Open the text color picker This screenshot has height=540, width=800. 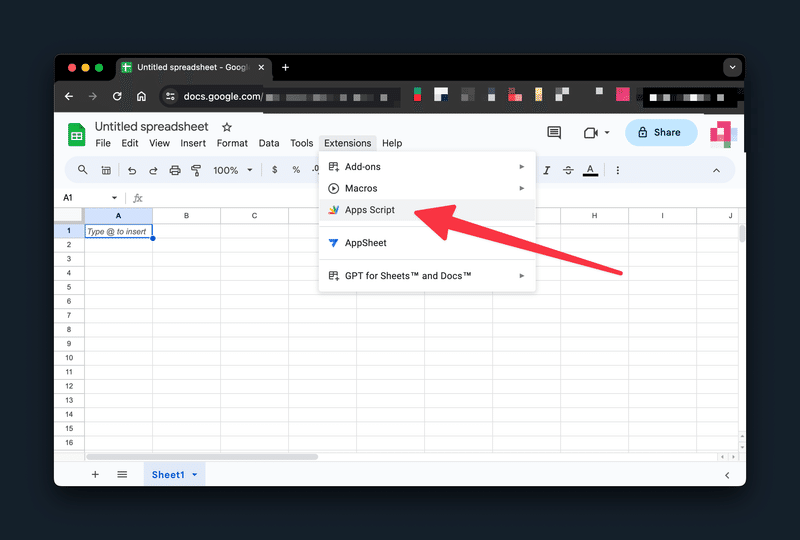(590, 170)
